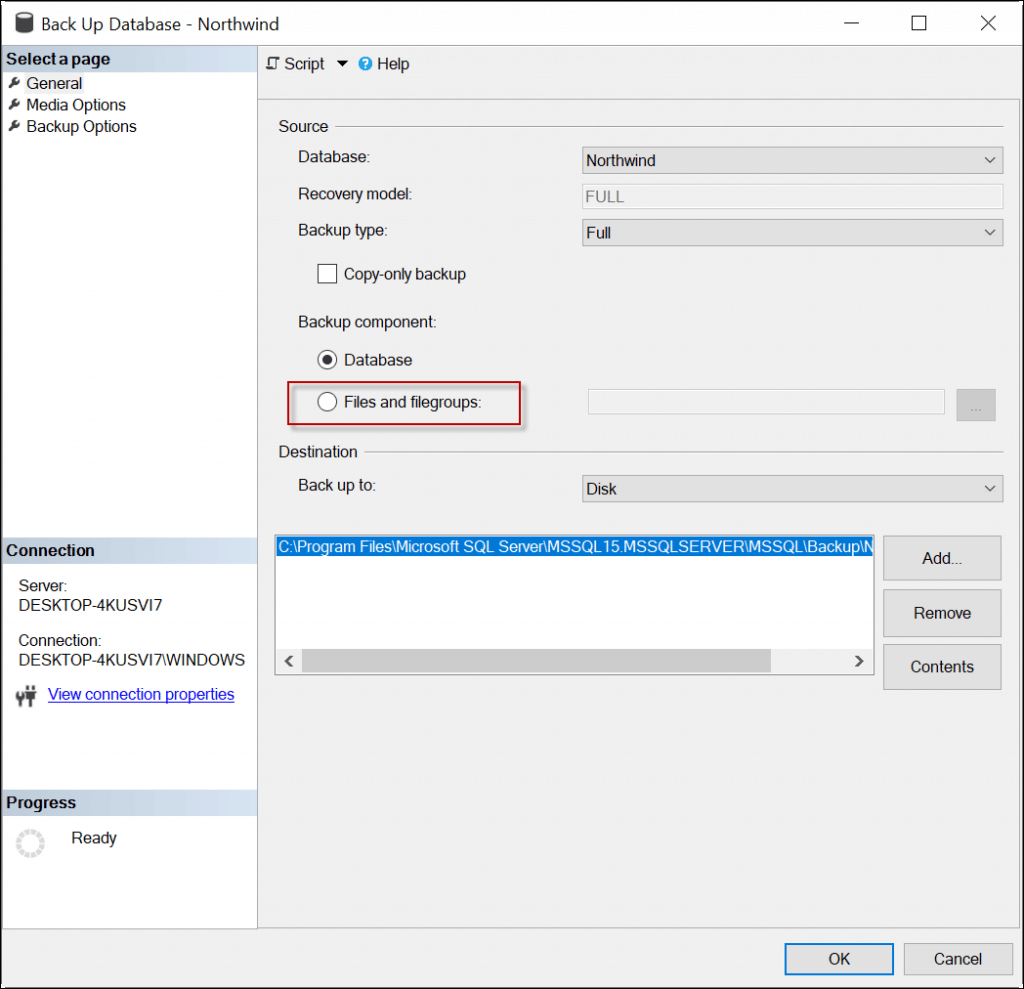The height and width of the screenshot is (989, 1024).
Task: Click the right arrow of the horizontal scrollbar
Action: pos(858,661)
